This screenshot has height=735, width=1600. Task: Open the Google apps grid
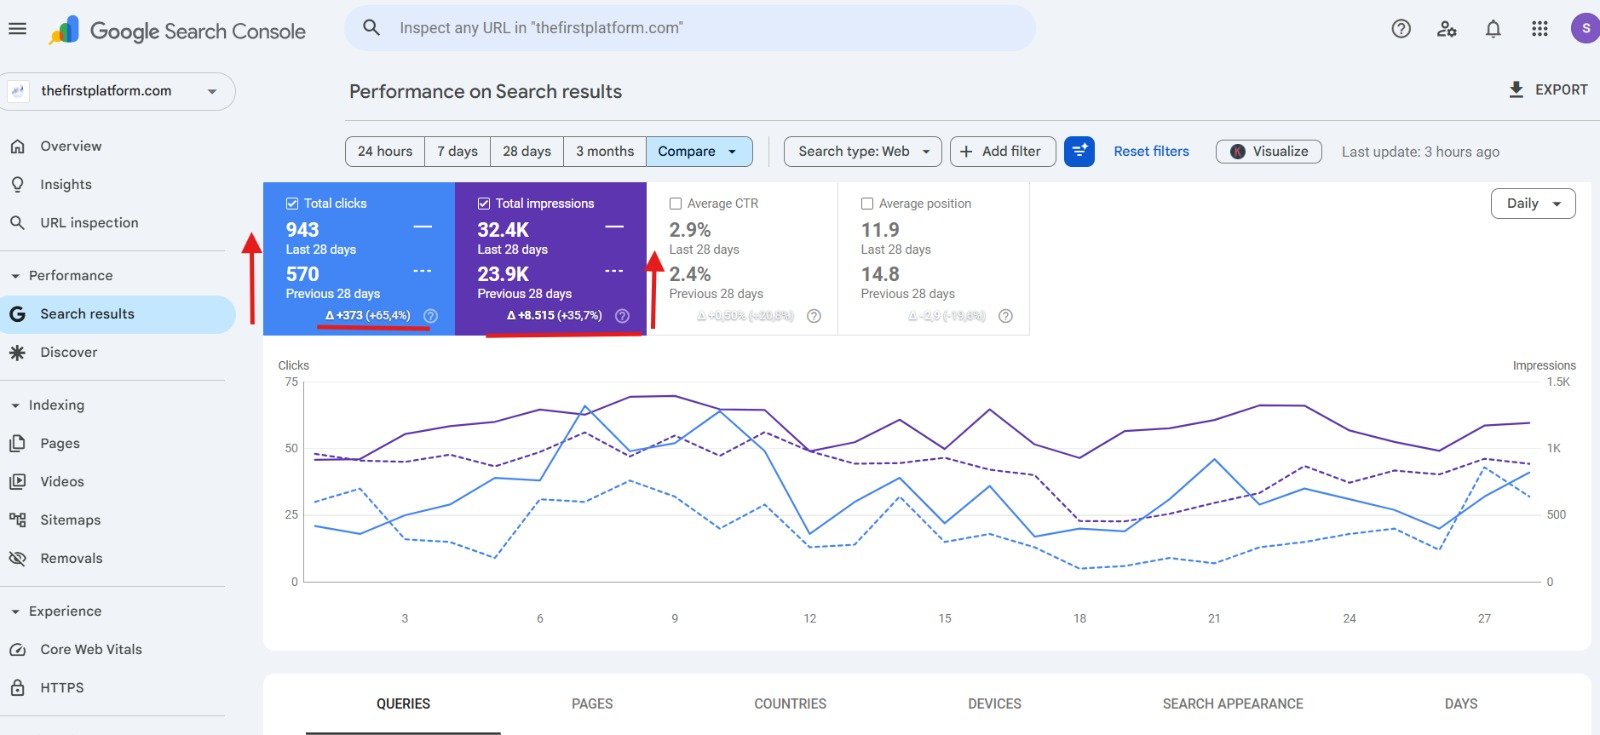tap(1540, 29)
